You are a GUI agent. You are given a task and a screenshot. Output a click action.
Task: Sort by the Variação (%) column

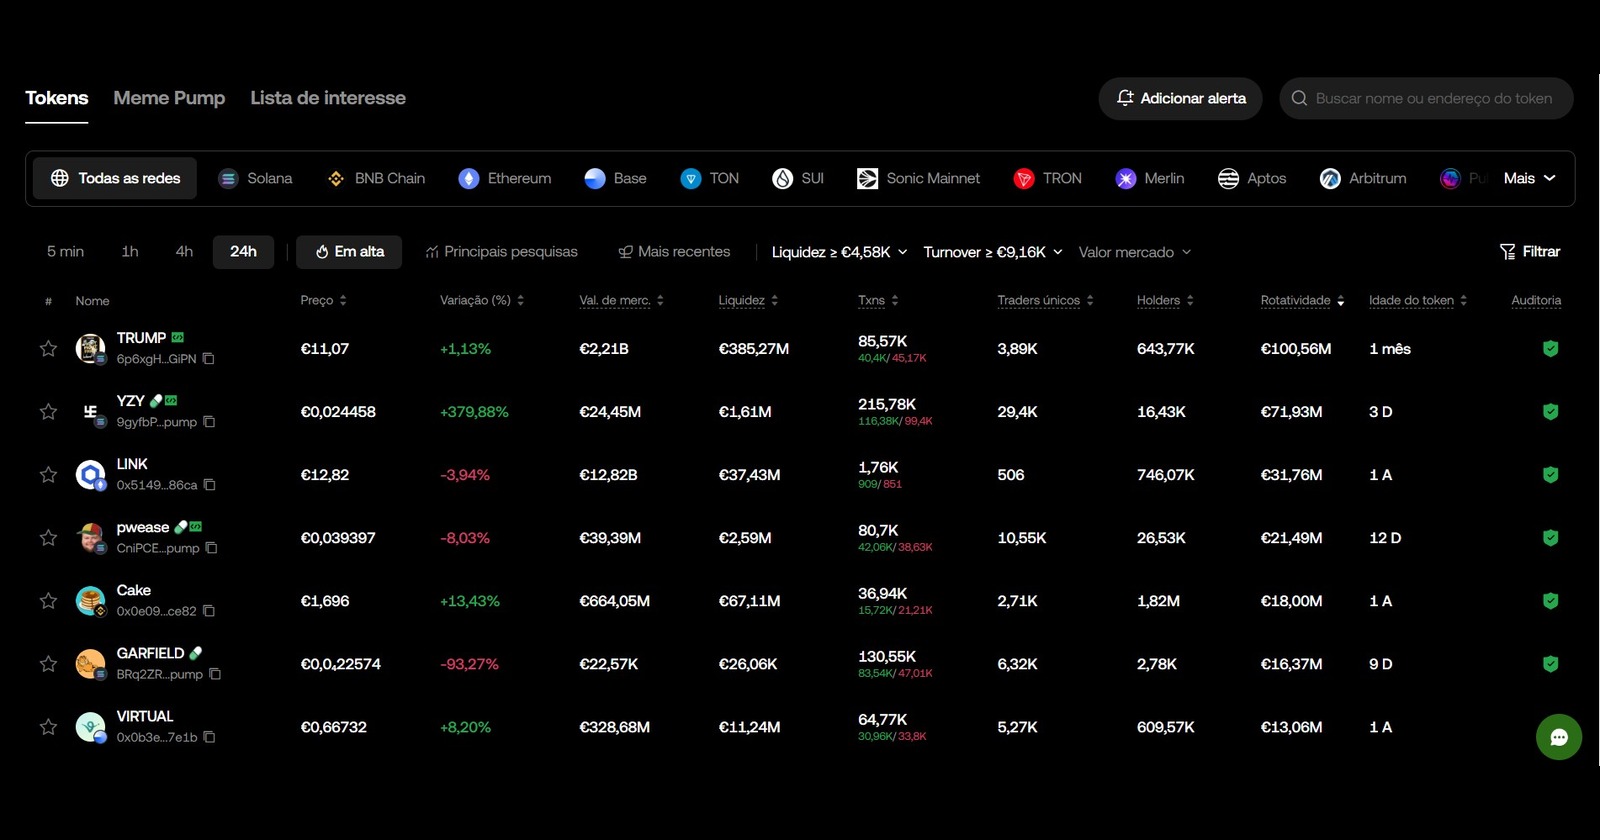pyautogui.click(x=482, y=300)
